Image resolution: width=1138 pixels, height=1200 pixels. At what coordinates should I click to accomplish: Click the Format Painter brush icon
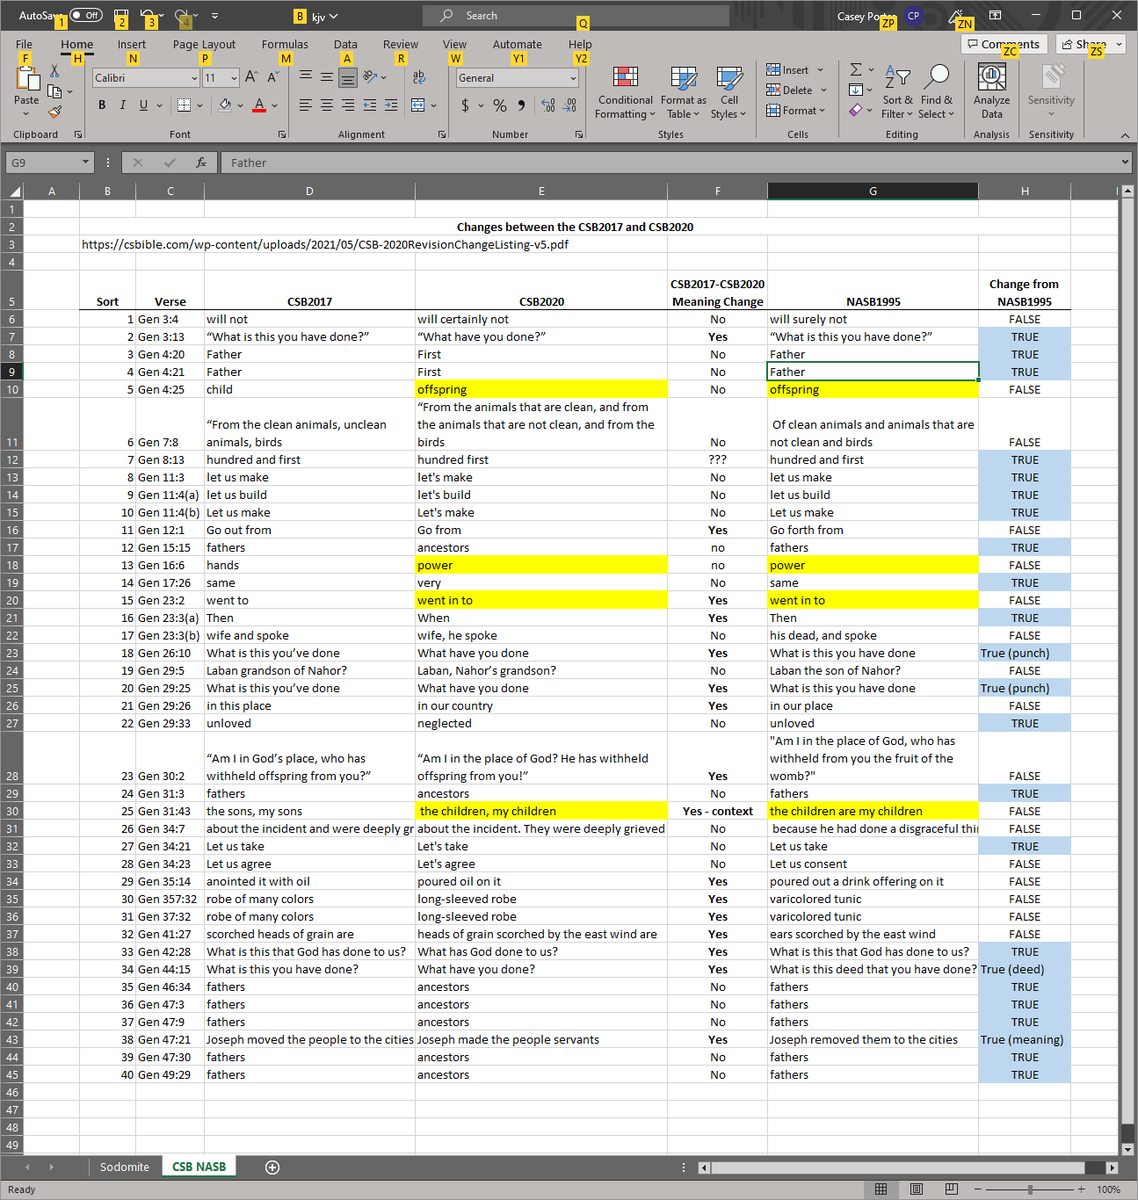pos(54,111)
